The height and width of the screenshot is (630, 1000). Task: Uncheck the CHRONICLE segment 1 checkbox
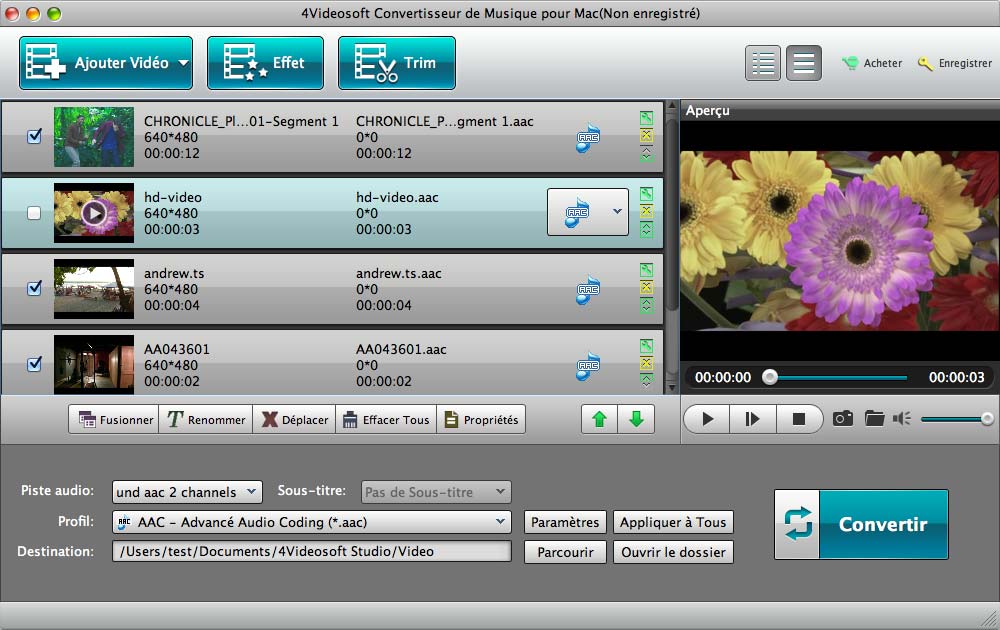tap(34, 136)
